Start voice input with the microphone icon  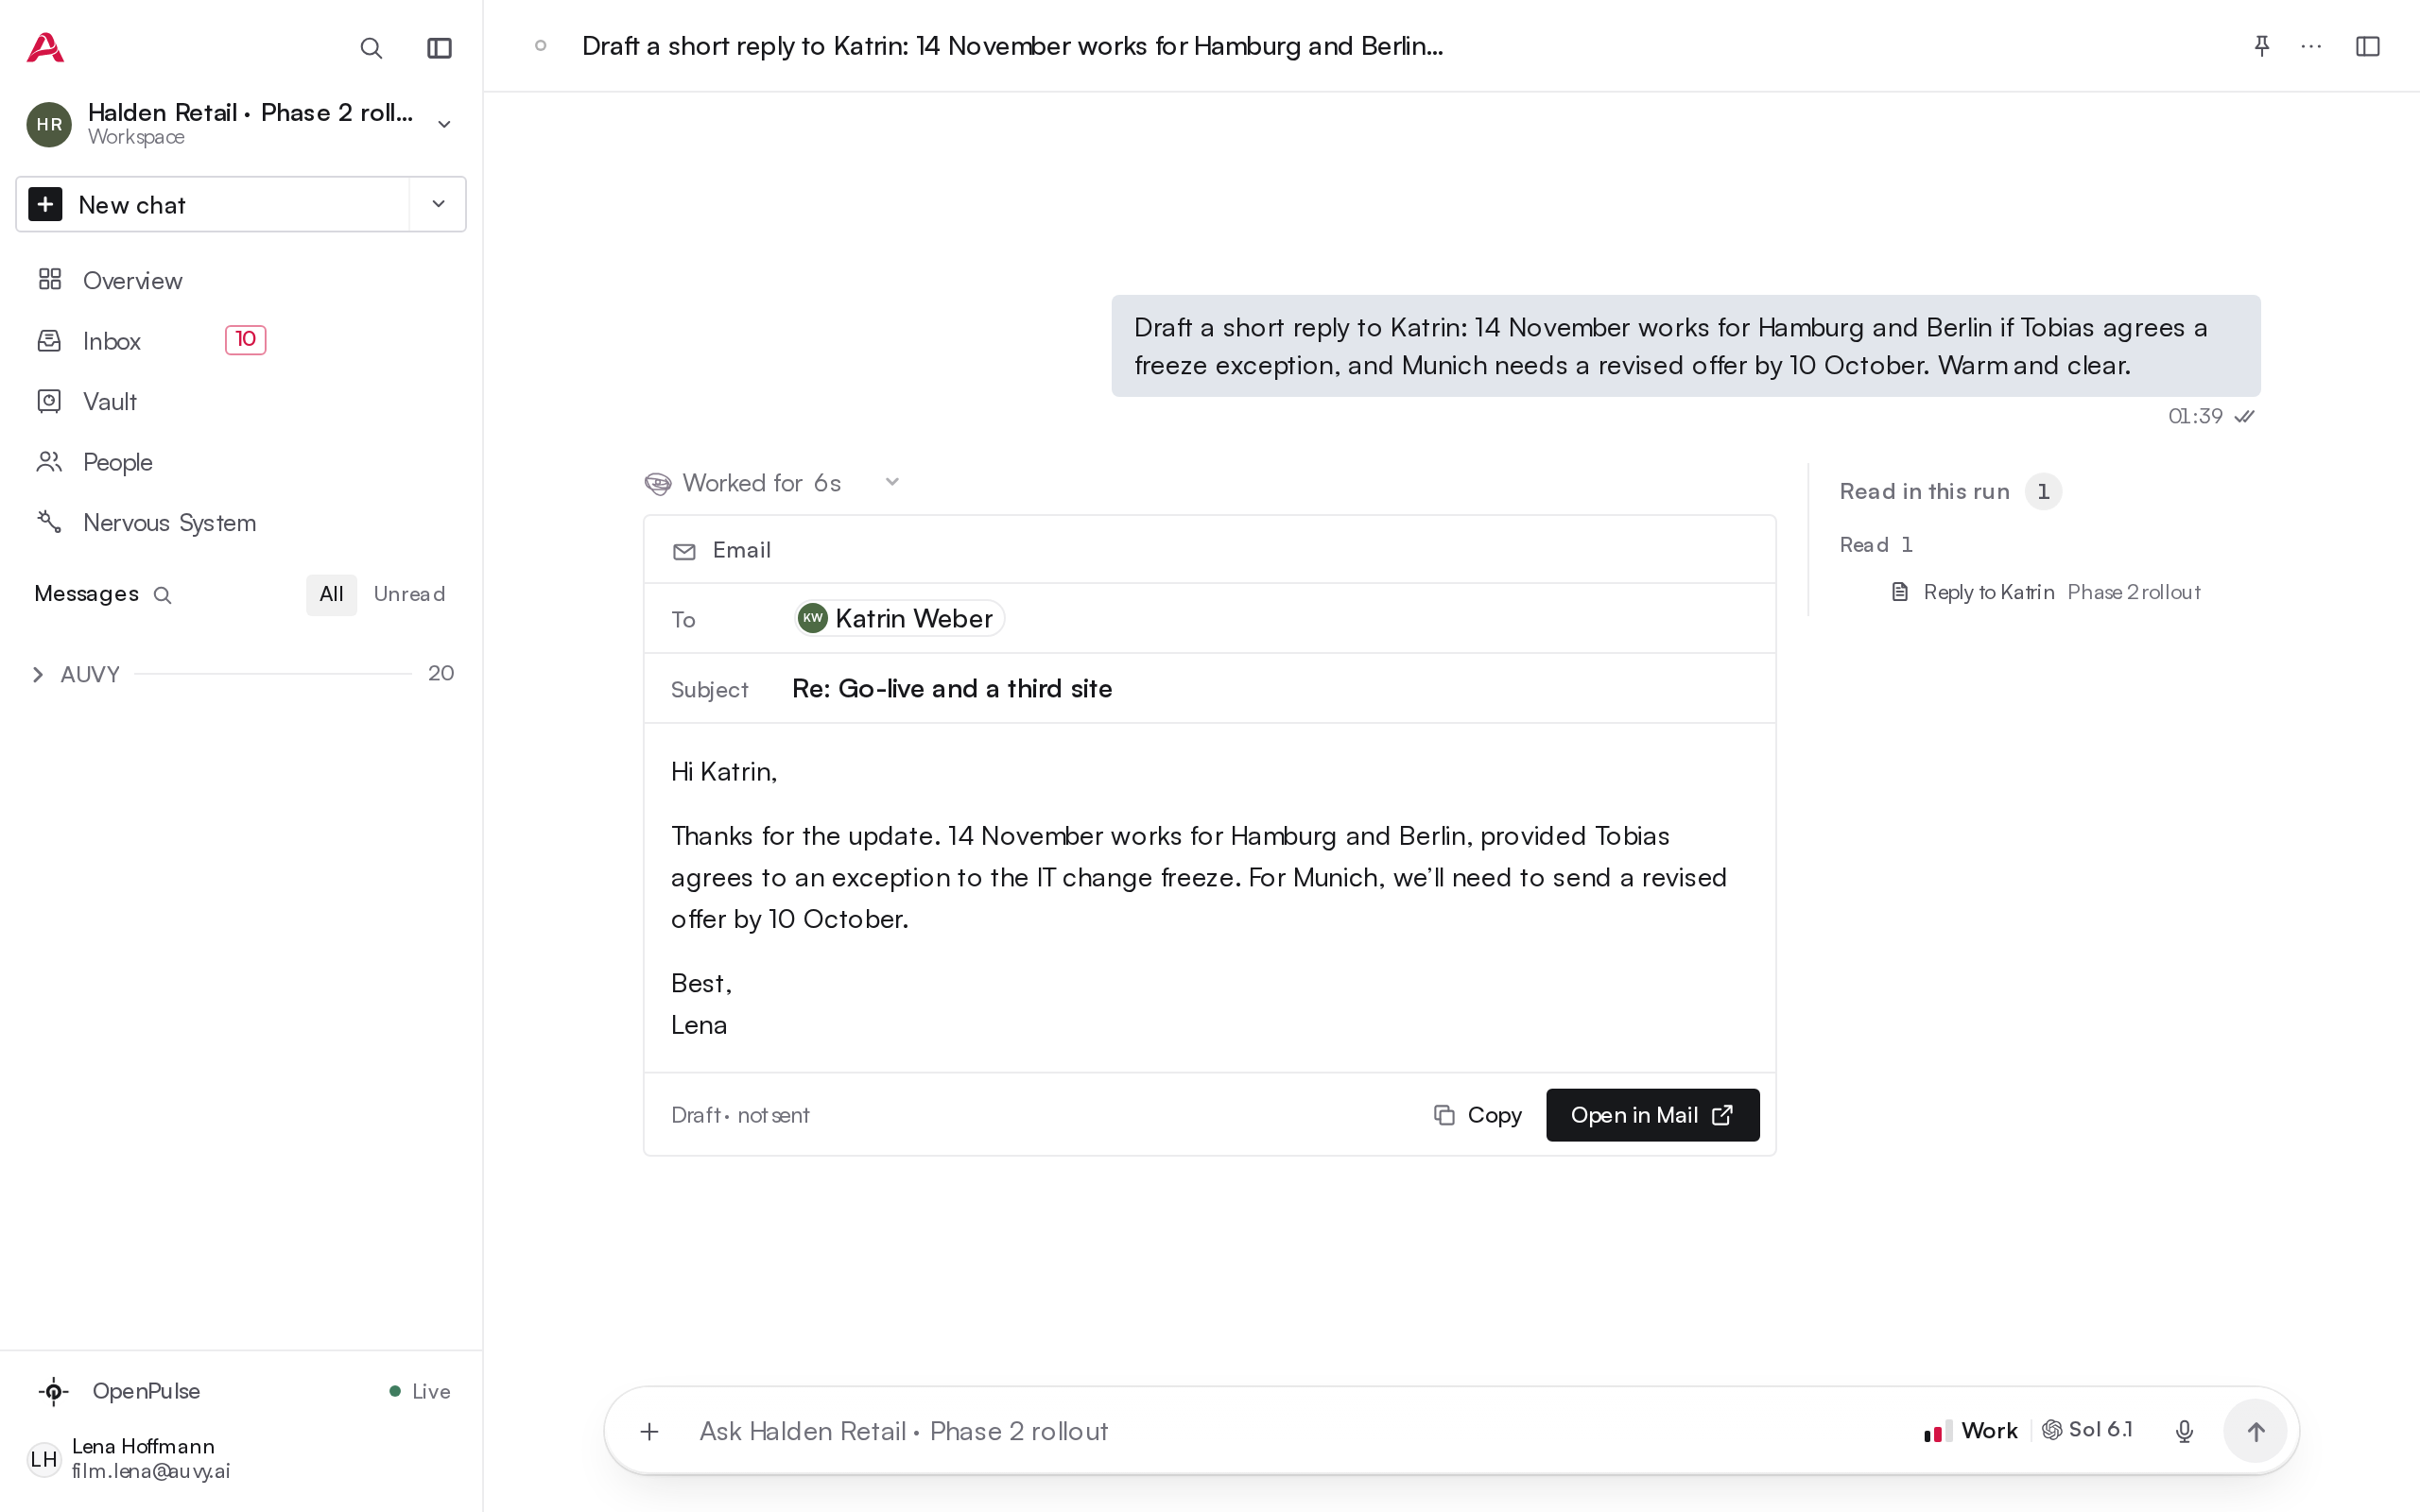[x=2184, y=1431]
